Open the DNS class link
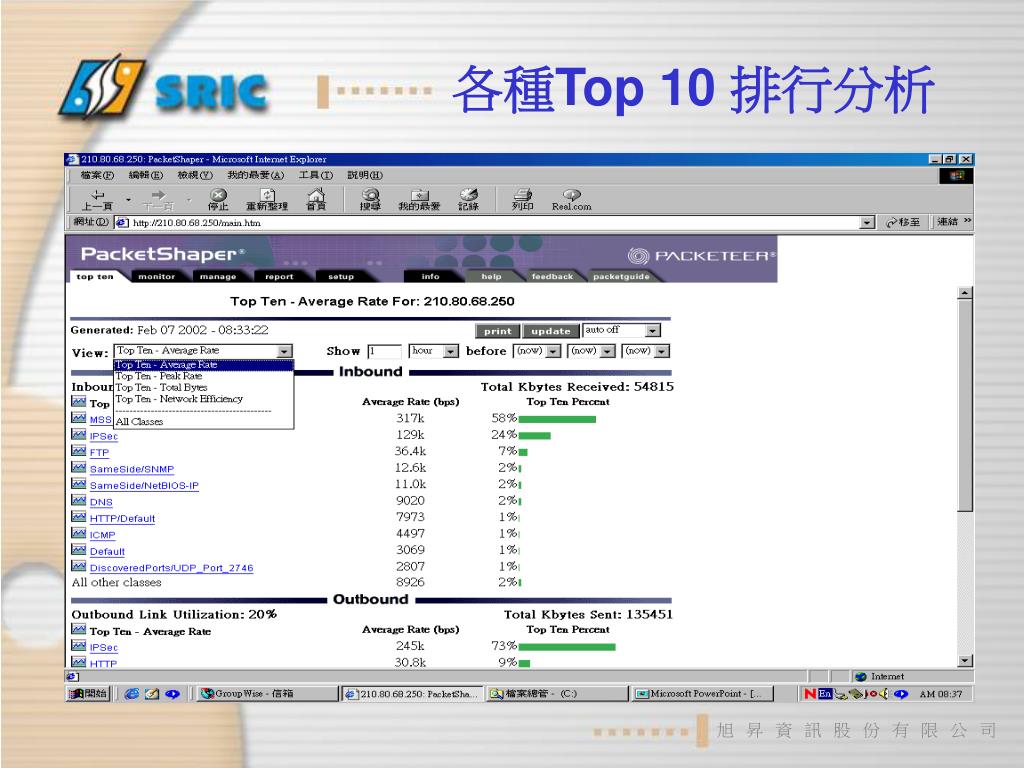 [x=101, y=502]
